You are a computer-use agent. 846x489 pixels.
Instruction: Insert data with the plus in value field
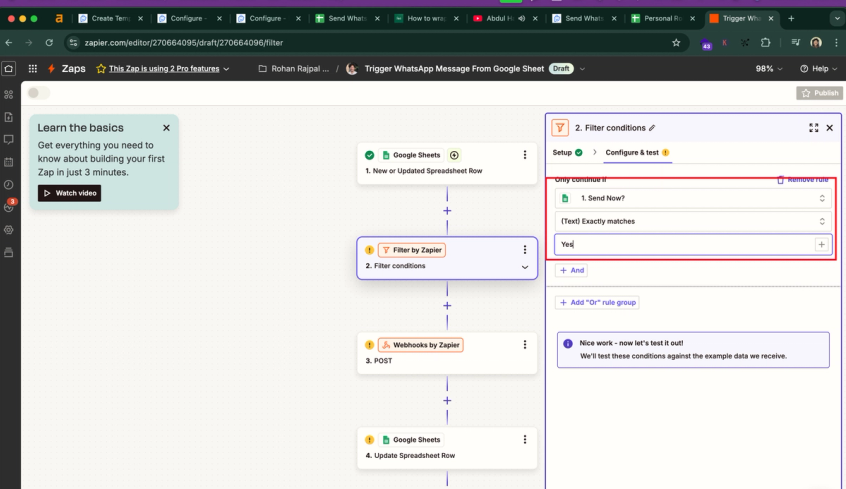821,244
